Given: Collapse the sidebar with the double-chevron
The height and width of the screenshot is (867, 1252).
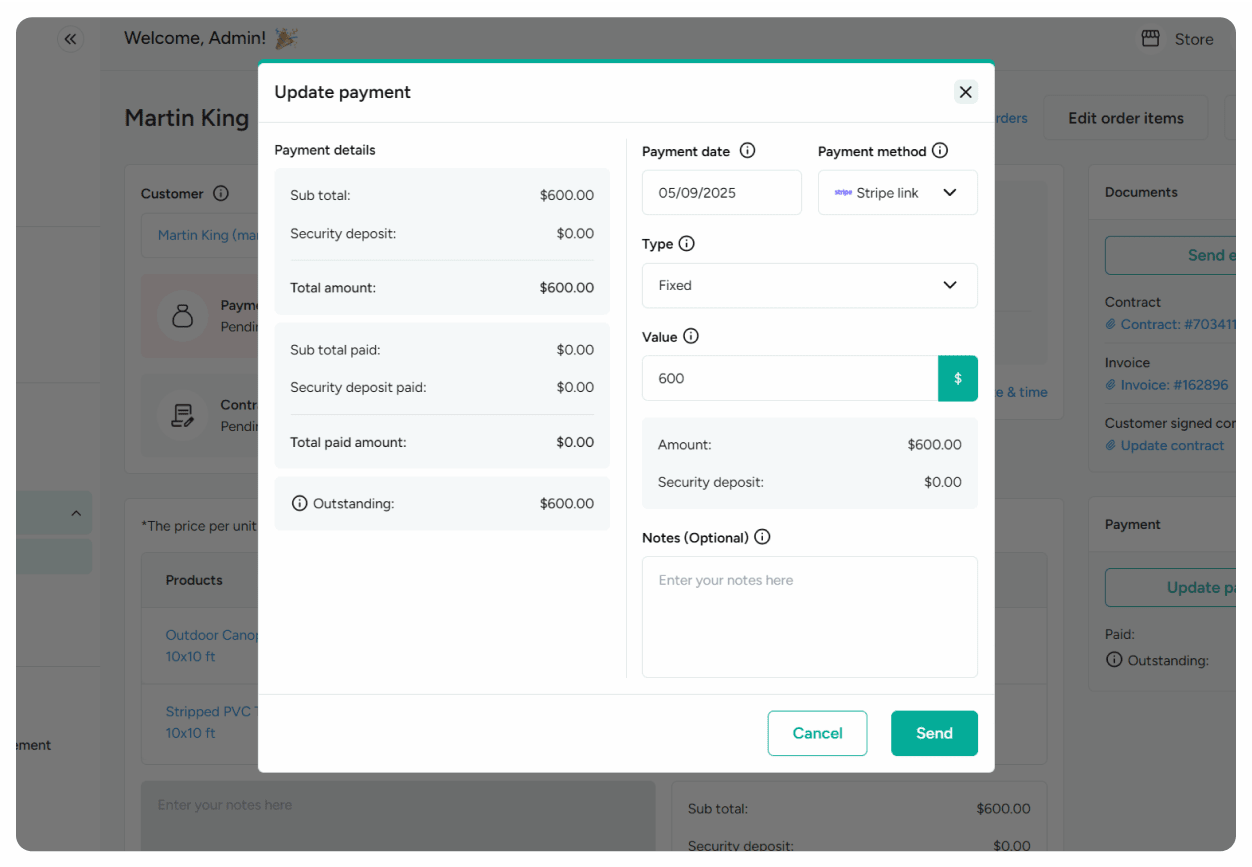Looking at the screenshot, I should [x=69, y=38].
